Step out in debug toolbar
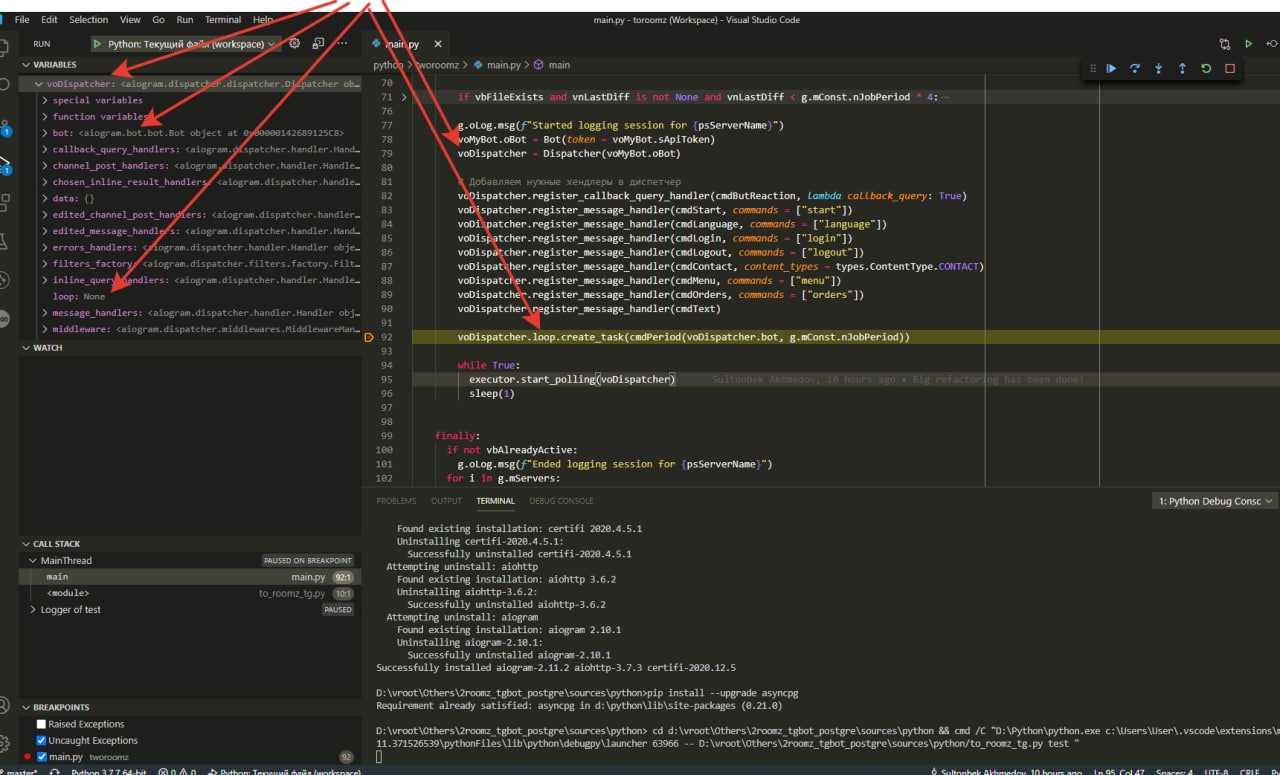1280x775 pixels. [1182, 69]
